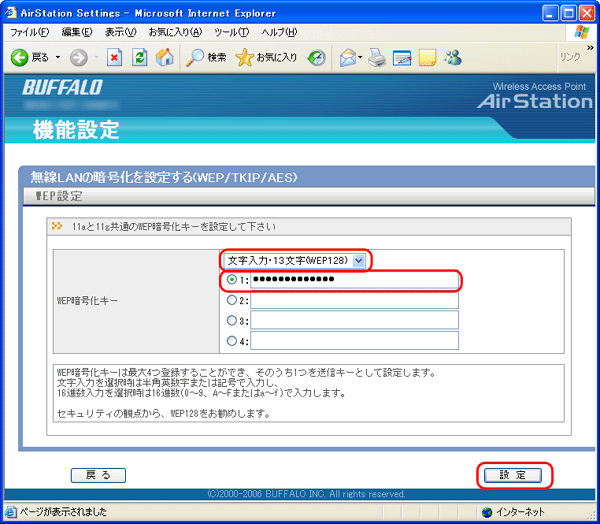Click the status bar page icon

(x=11, y=512)
